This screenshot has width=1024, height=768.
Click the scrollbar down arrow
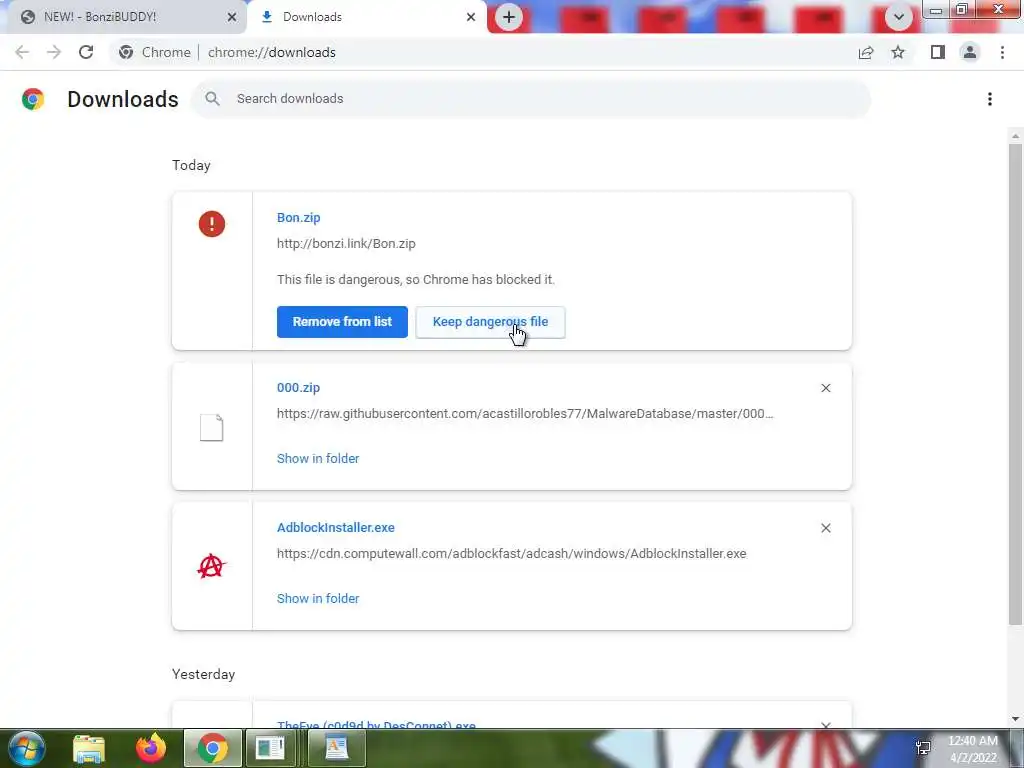[1015, 718]
